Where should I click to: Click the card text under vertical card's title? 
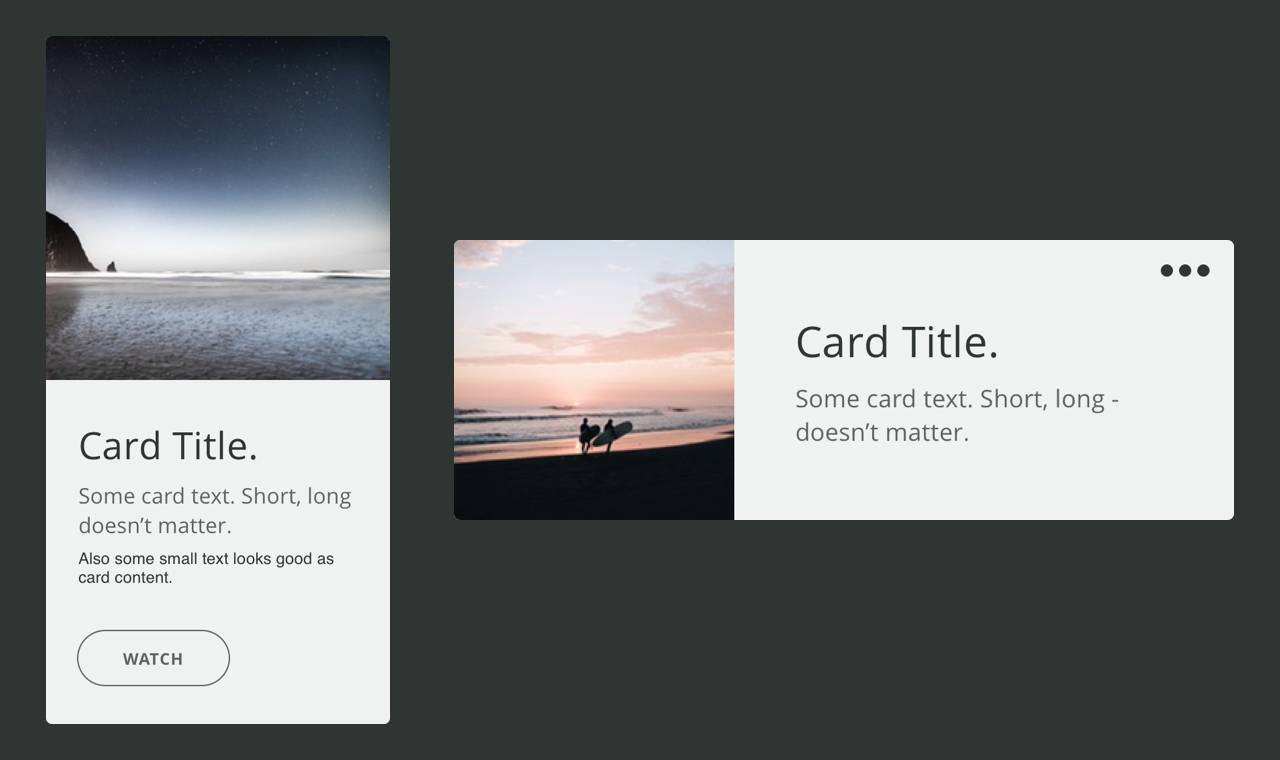click(x=215, y=510)
